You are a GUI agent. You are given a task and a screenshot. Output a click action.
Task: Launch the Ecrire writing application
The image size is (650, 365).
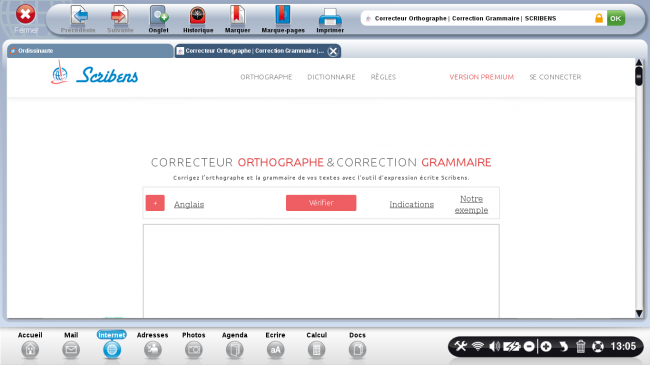coord(275,345)
